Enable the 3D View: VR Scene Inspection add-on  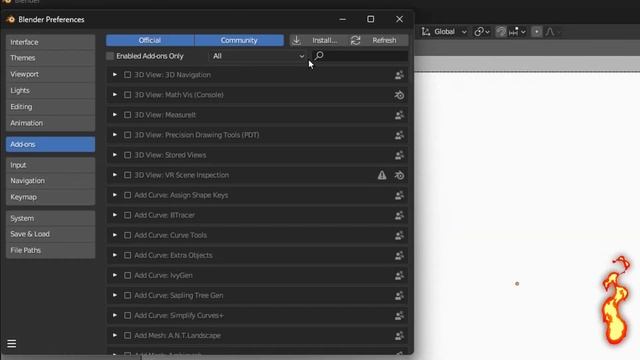(x=127, y=175)
